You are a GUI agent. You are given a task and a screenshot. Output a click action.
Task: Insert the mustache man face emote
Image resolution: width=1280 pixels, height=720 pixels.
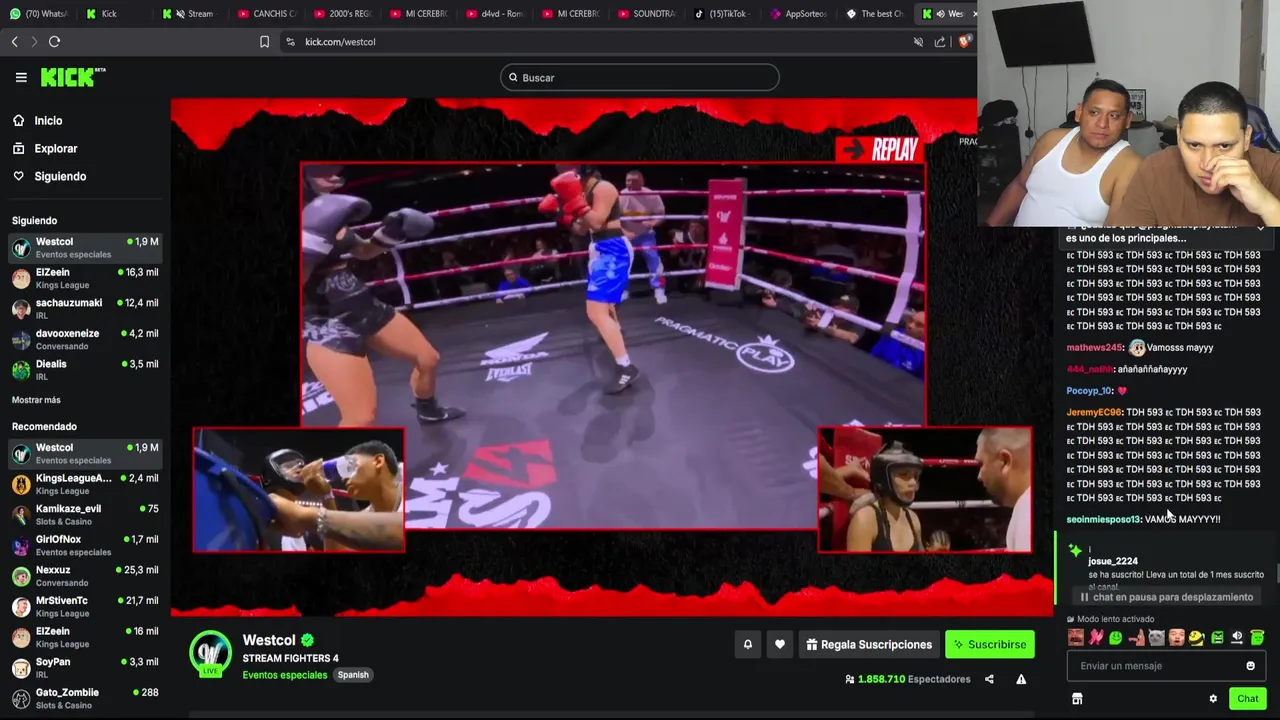click(x=1076, y=638)
